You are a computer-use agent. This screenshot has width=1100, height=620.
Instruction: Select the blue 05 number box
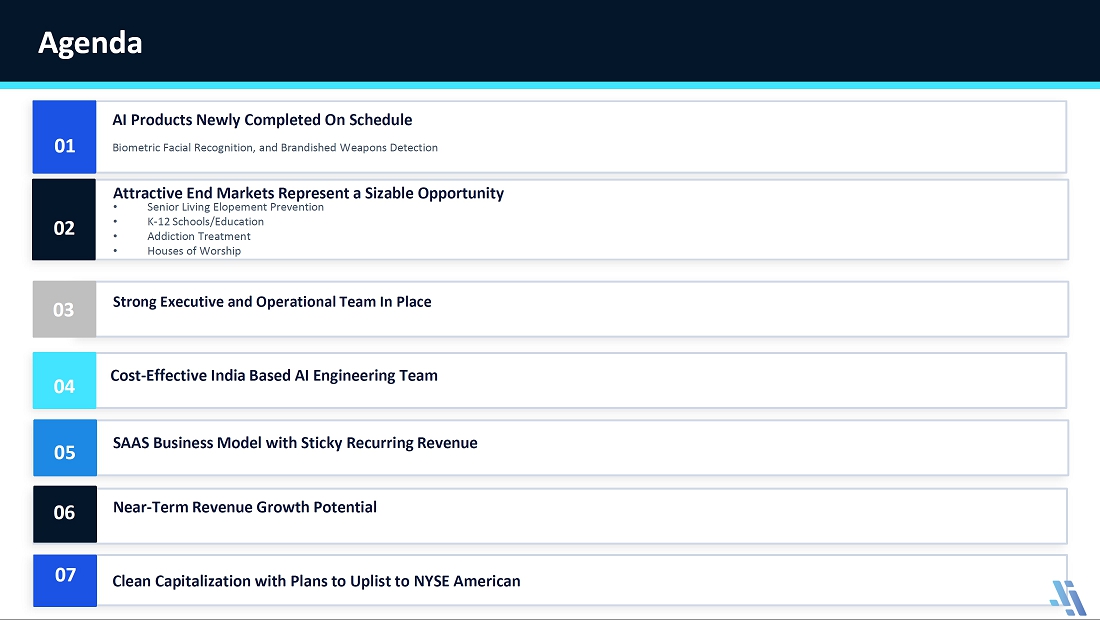coord(65,447)
